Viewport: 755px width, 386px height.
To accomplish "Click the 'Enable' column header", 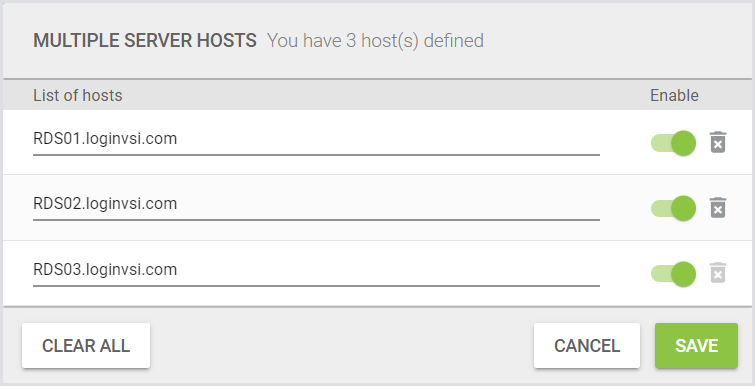I will coord(674,95).
